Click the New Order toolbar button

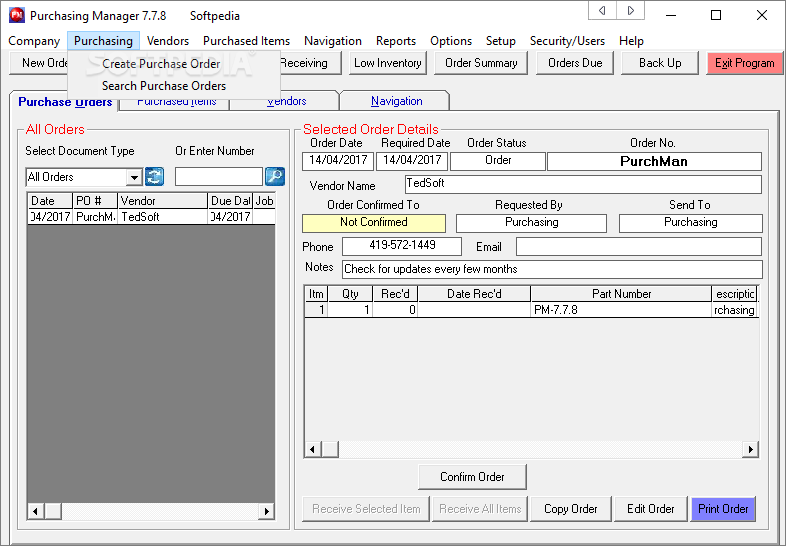click(x=38, y=63)
